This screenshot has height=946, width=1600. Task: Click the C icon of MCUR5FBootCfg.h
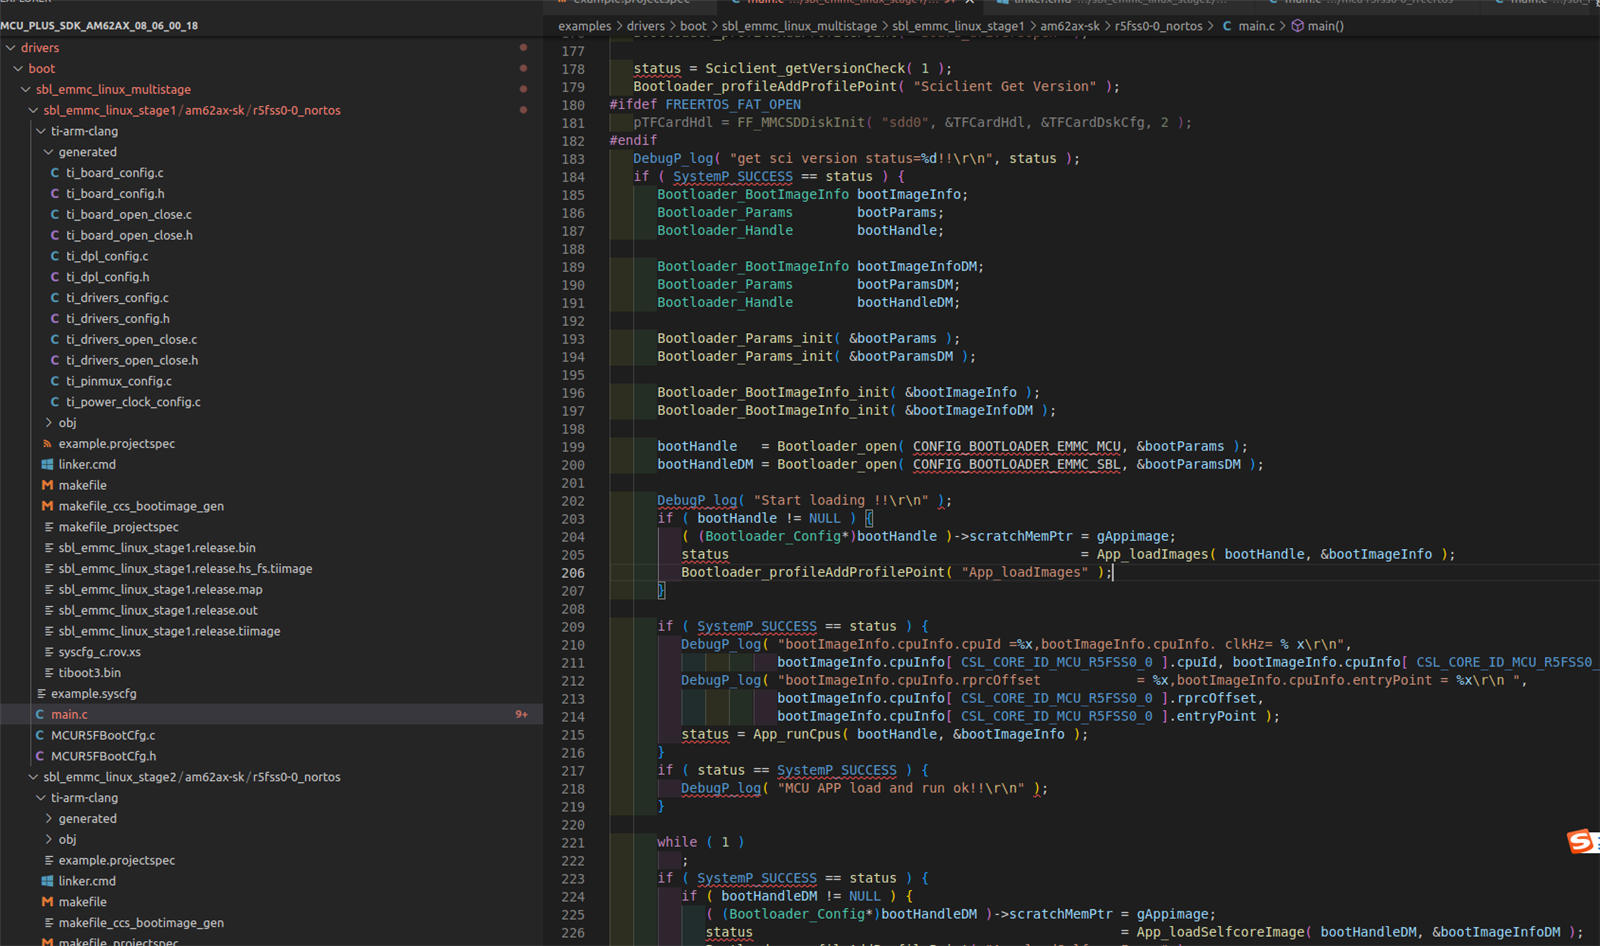pyautogui.click(x=40, y=757)
